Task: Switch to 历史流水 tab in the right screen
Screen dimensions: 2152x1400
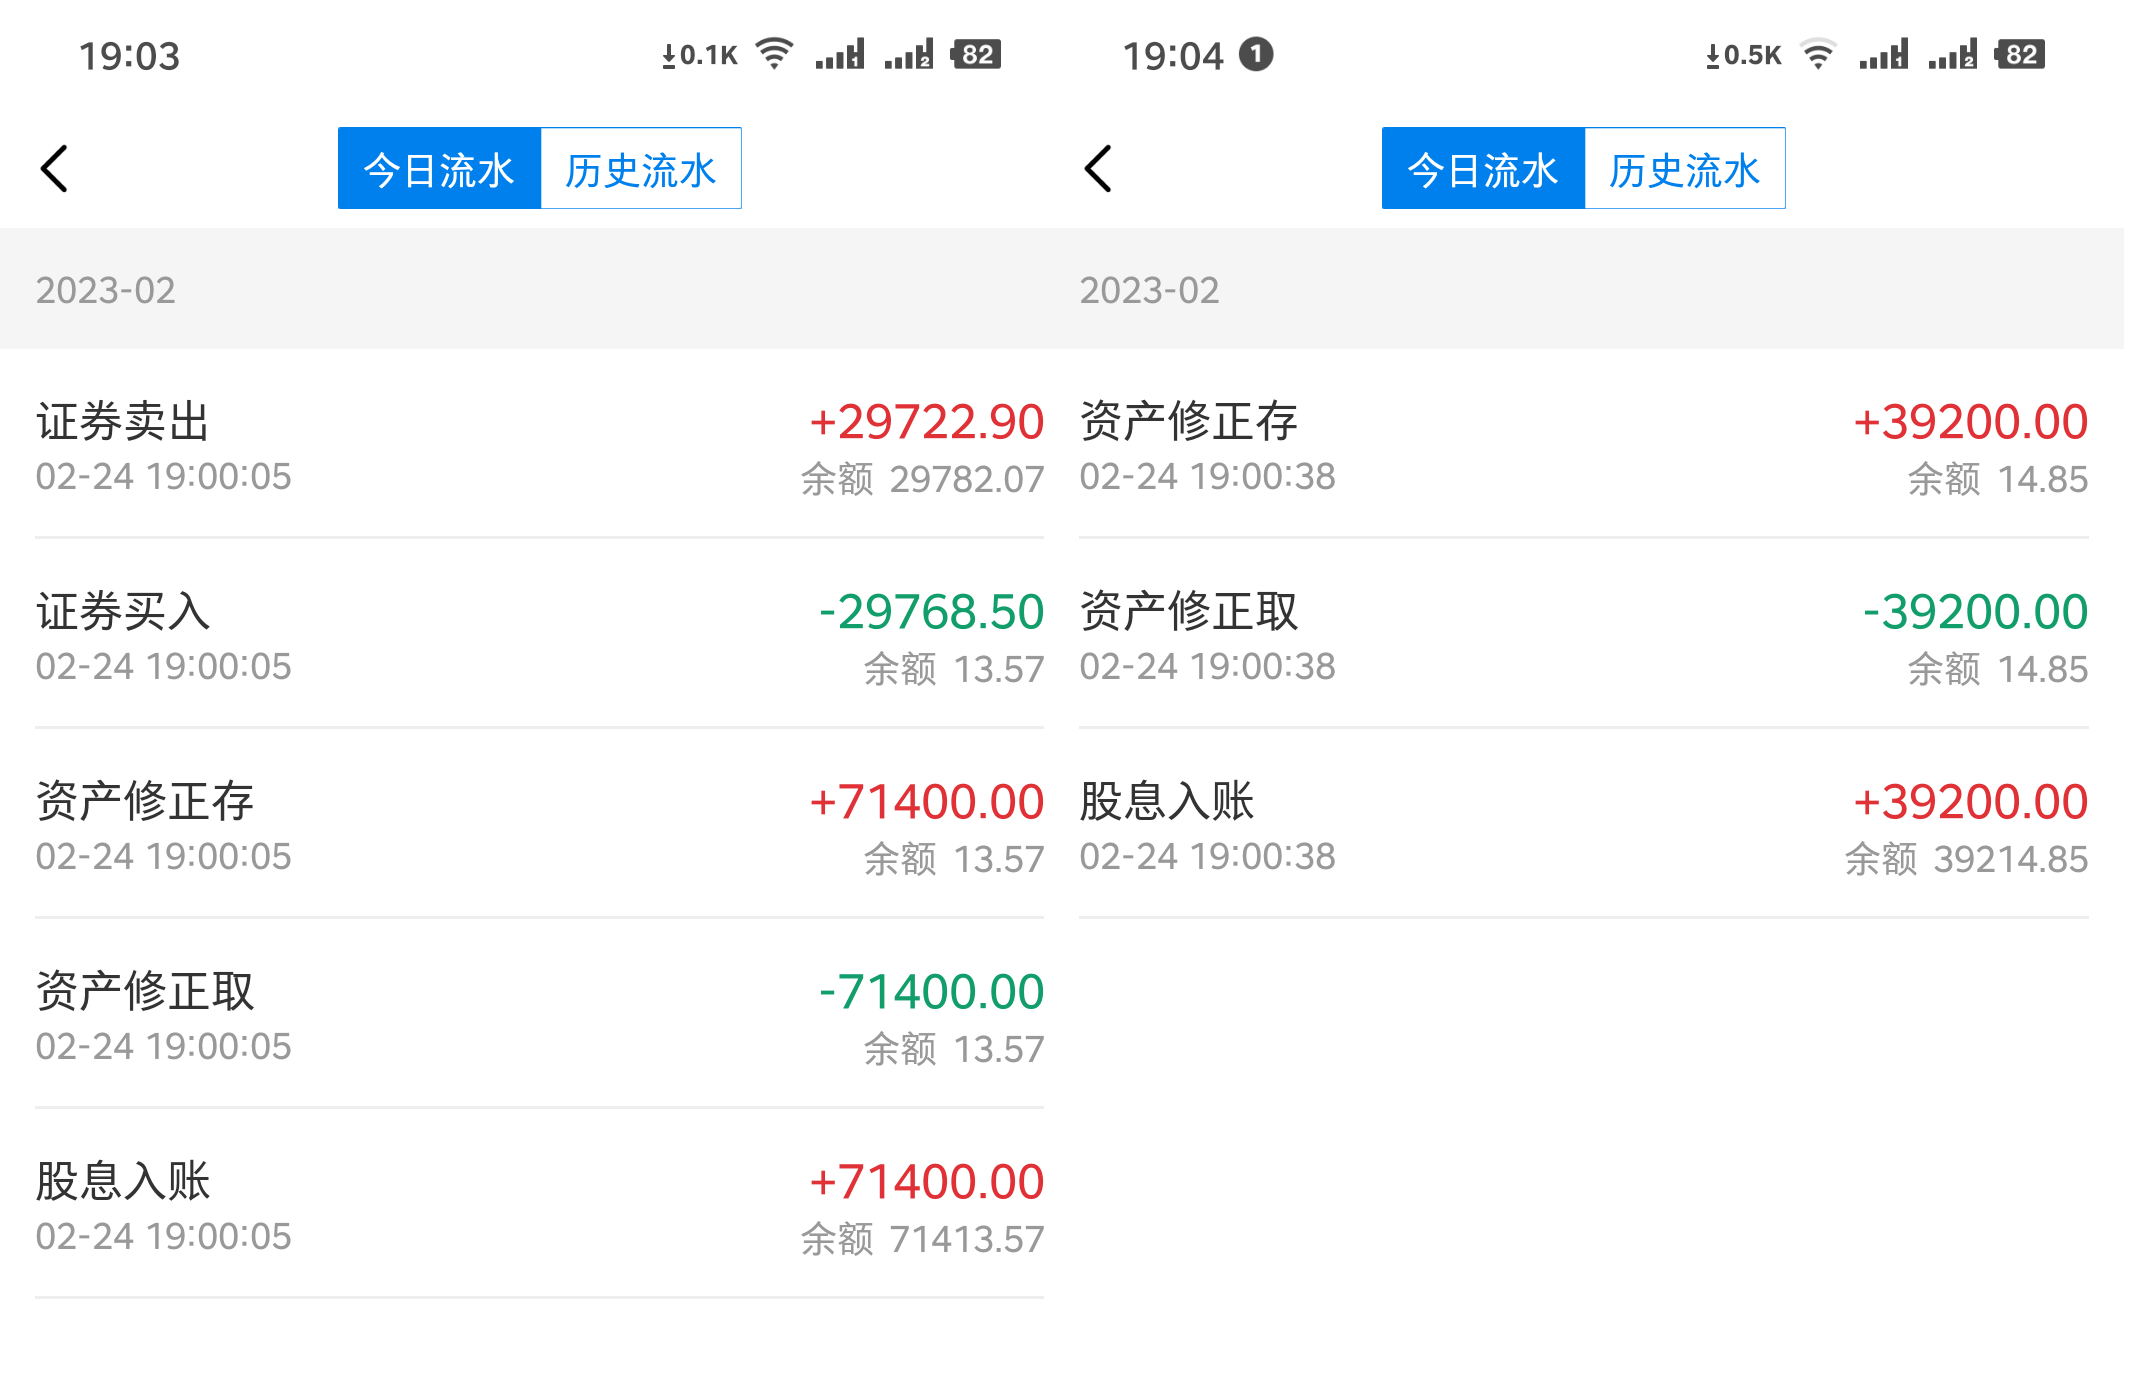Action: [x=1685, y=168]
